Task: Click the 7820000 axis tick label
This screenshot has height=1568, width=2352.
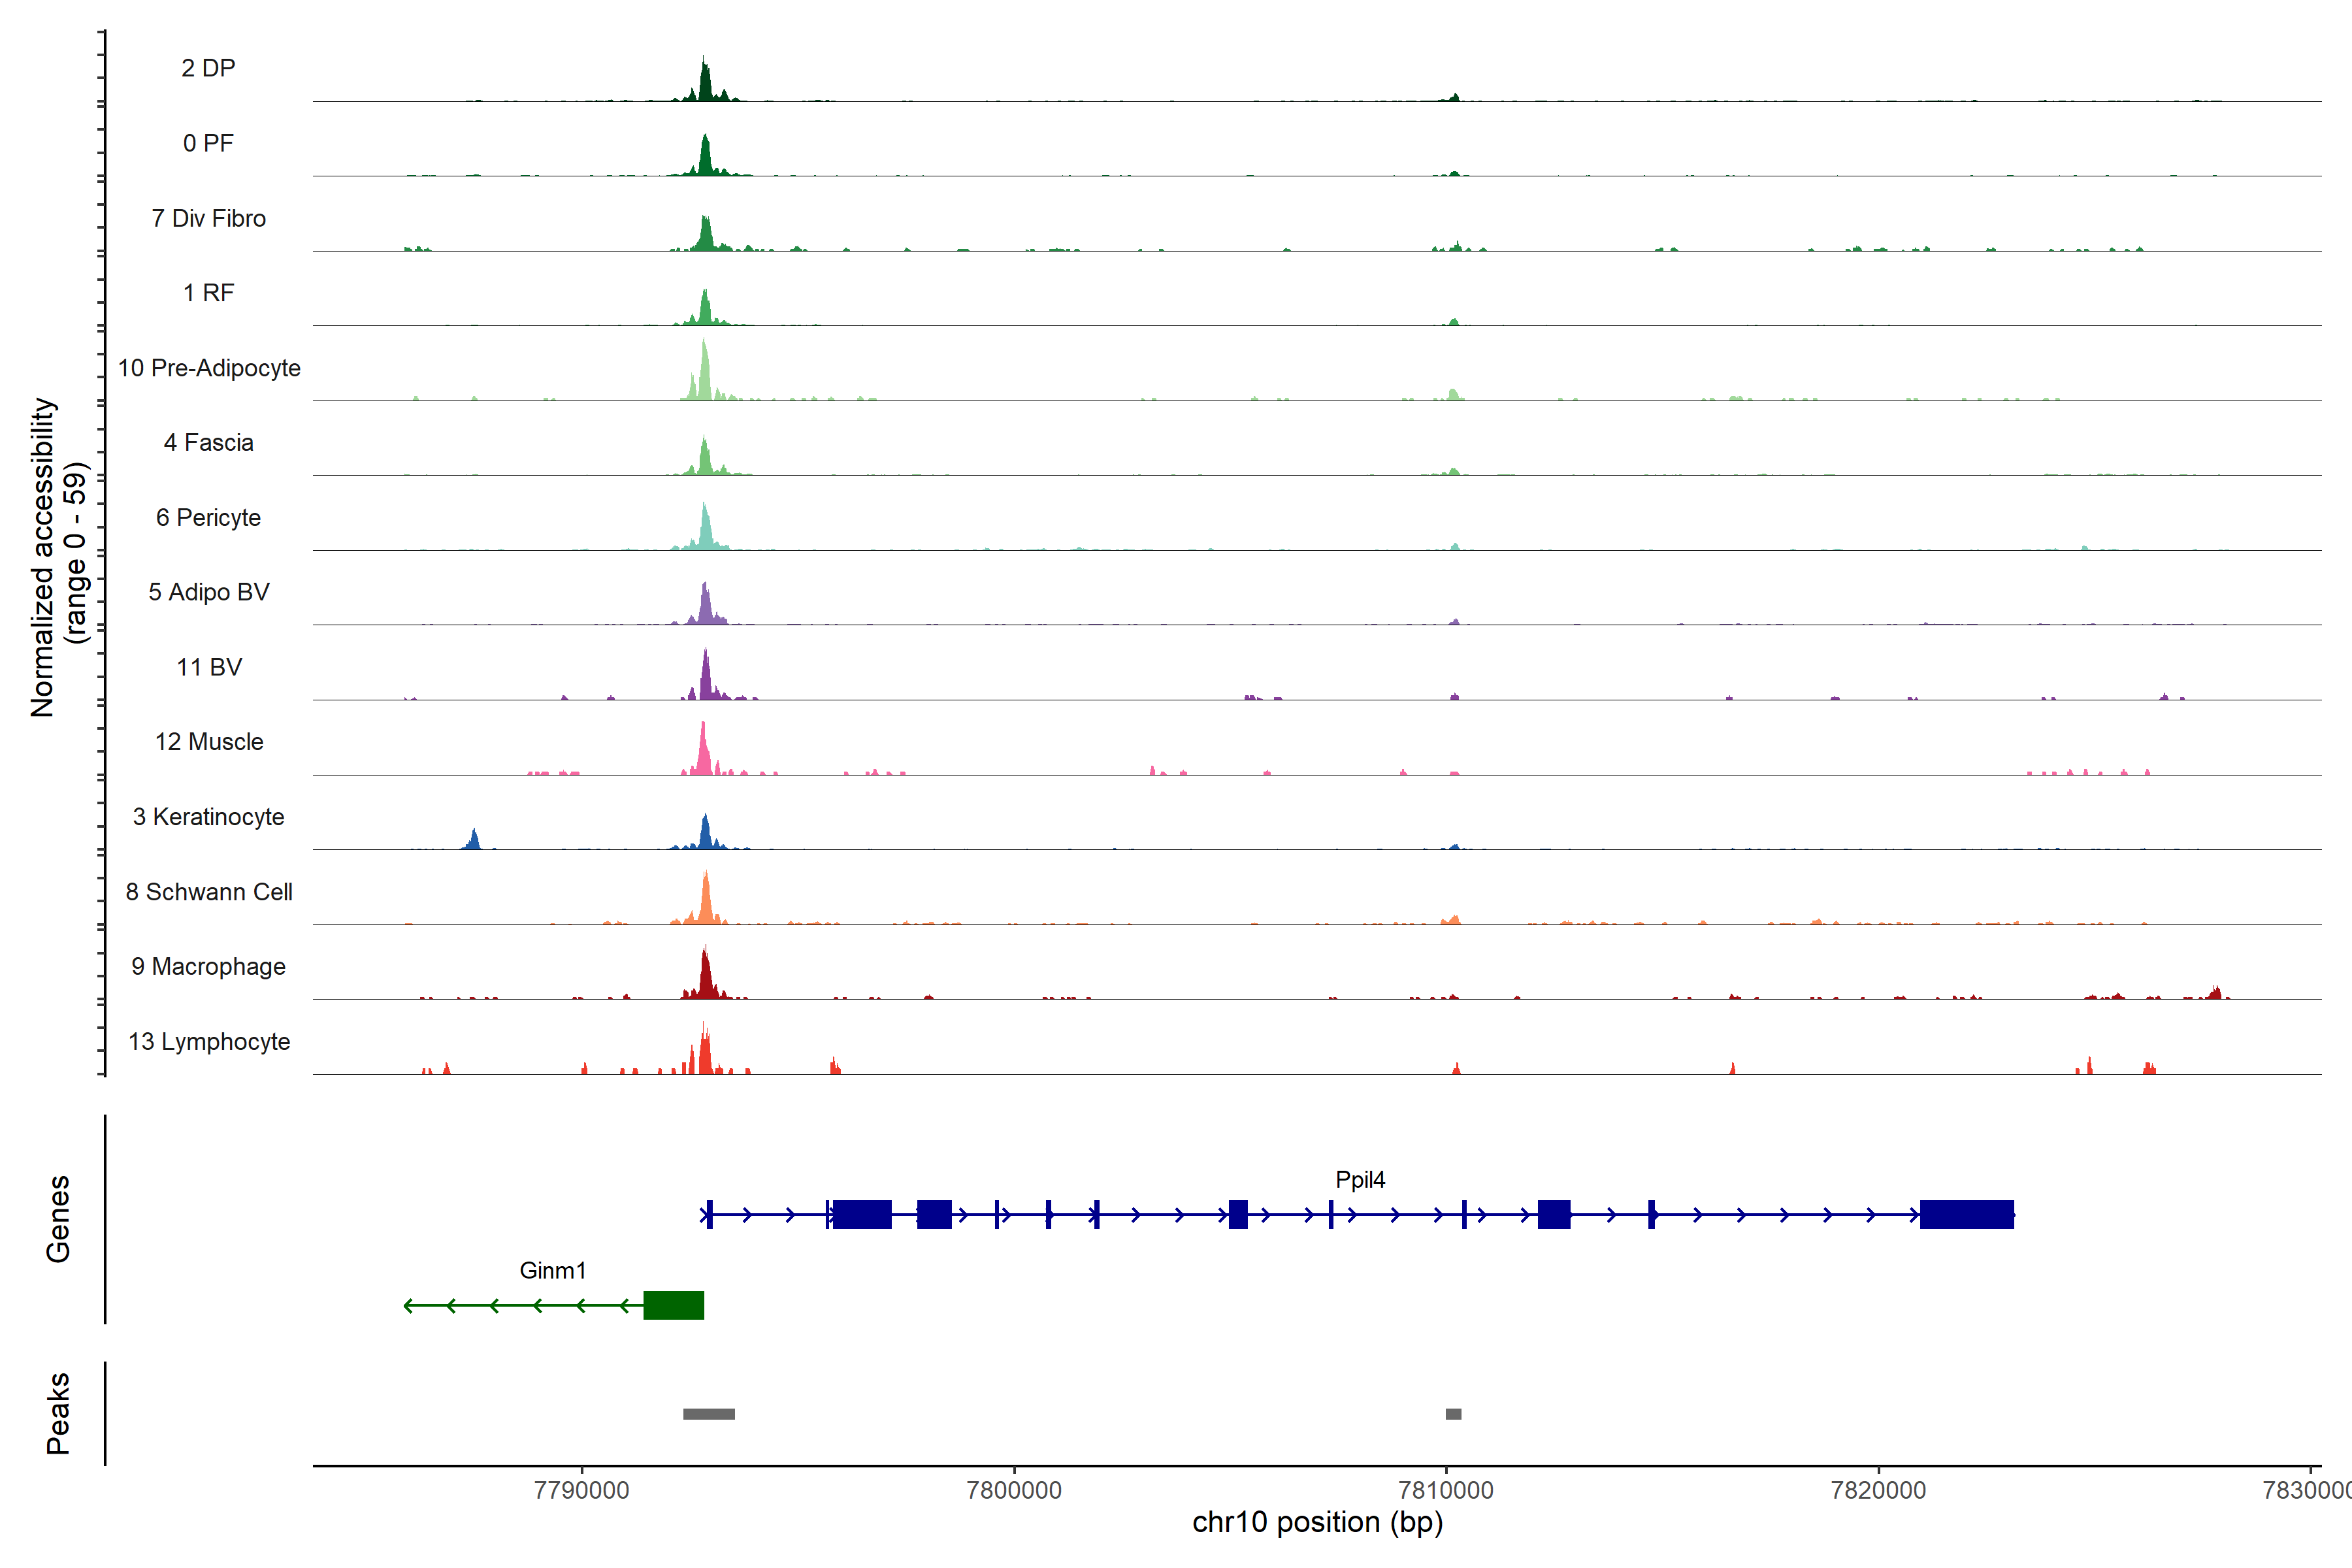Action: [1878, 1490]
